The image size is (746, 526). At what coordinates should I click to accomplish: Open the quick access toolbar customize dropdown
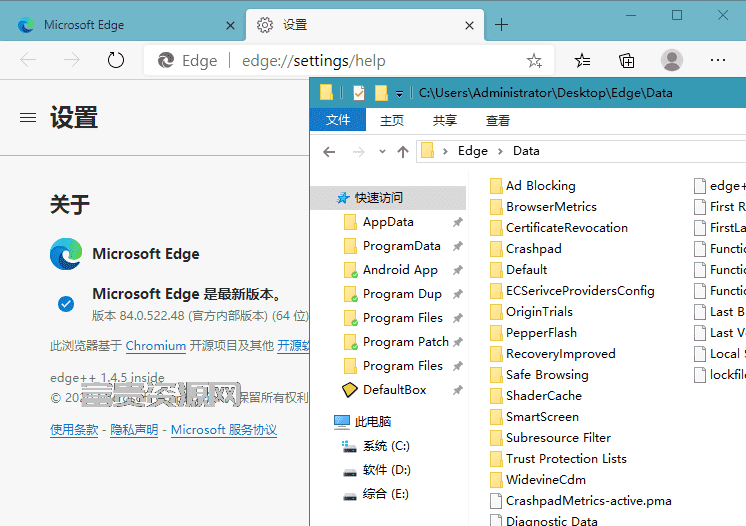(400, 94)
